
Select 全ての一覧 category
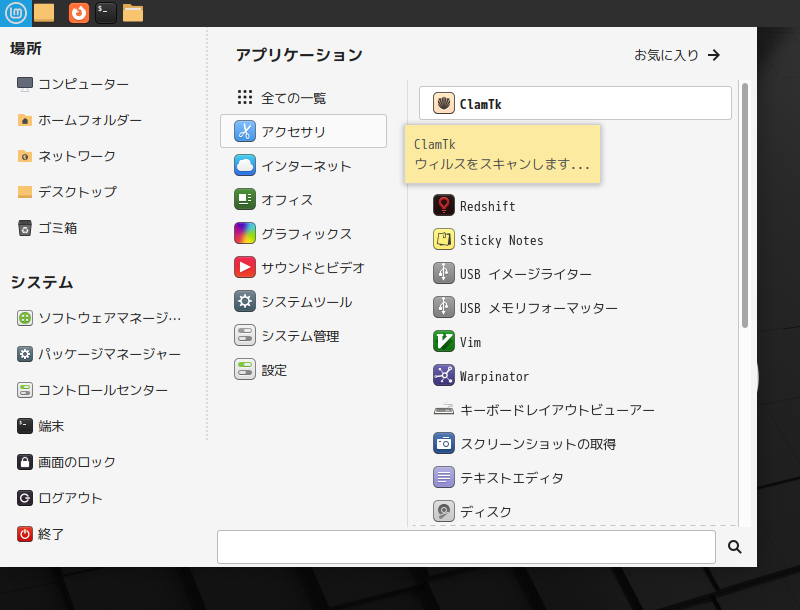(x=303, y=97)
